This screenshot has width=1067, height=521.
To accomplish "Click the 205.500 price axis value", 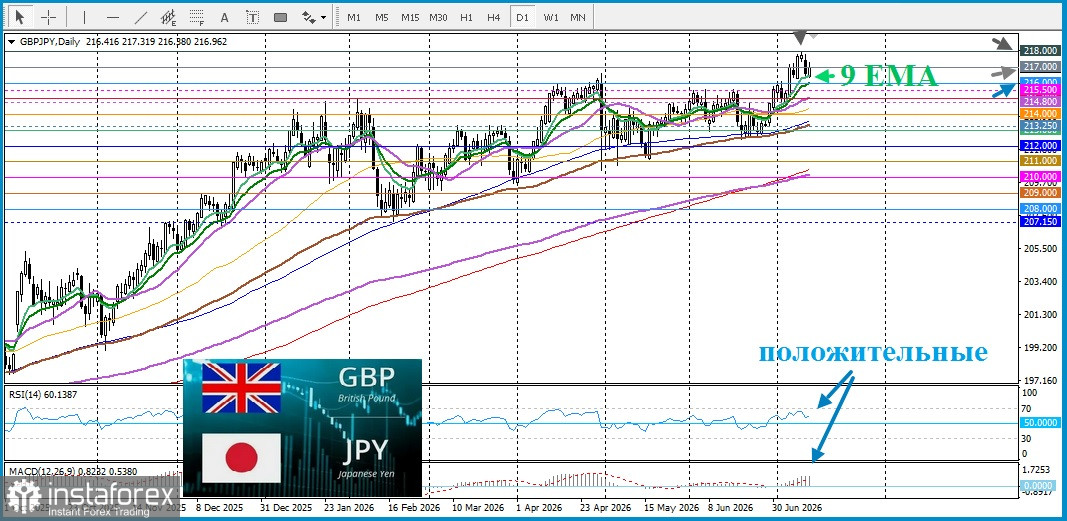I will 1038,248.
